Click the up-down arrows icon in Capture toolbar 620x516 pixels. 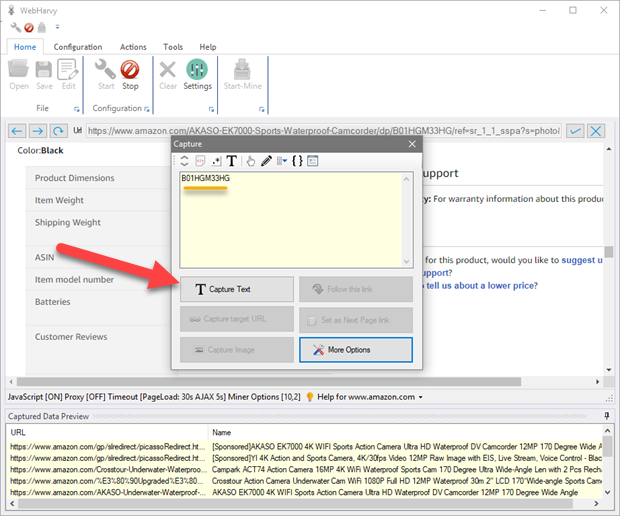pos(183,160)
